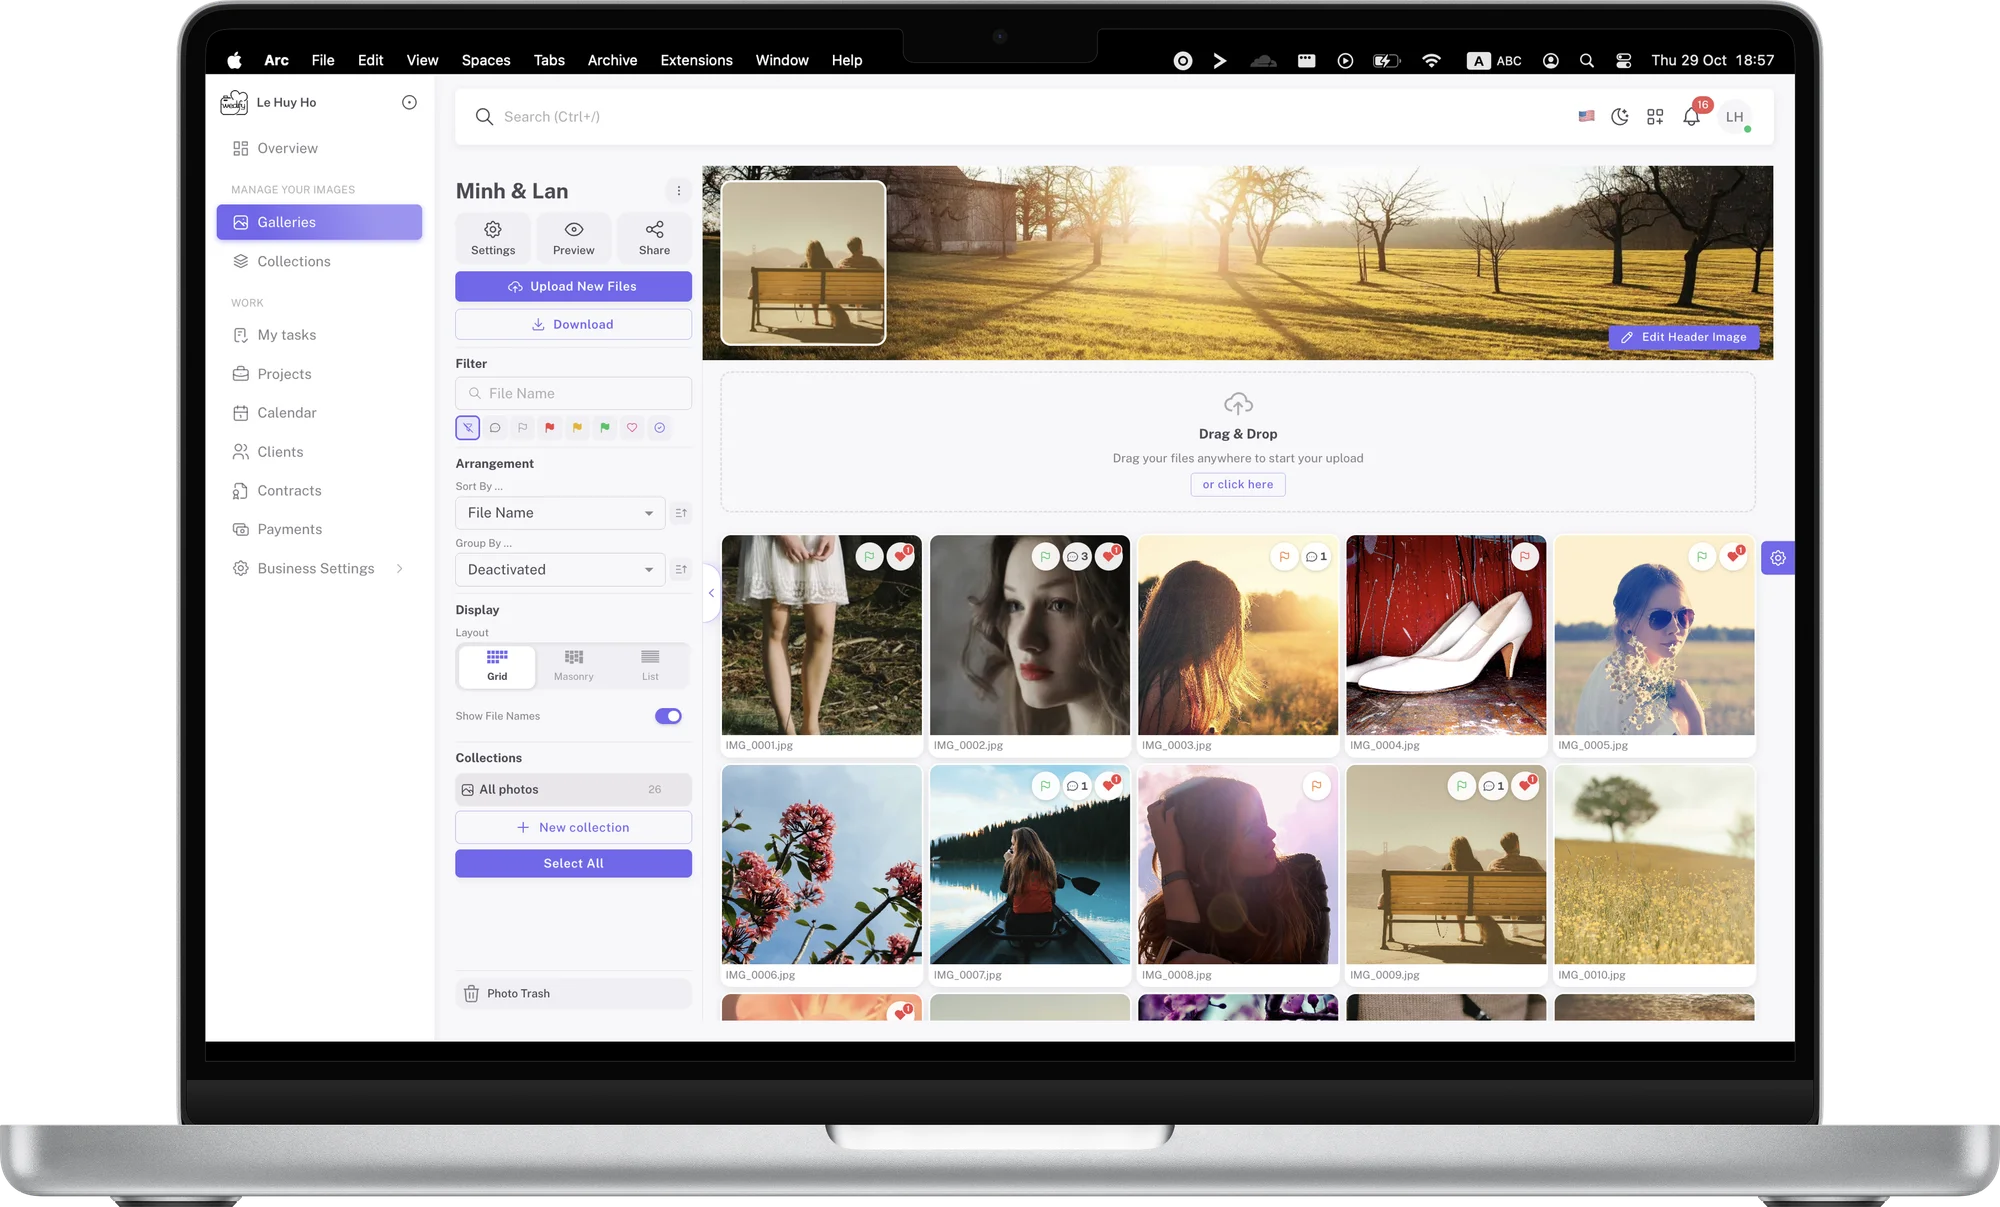Filter by selected checkmark circle icon

coord(660,428)
